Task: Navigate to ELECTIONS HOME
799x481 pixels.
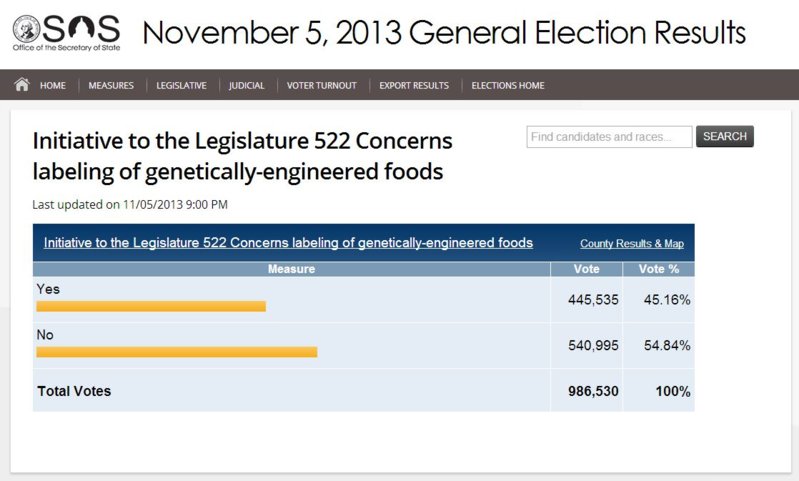Action: tap(508, 86)
